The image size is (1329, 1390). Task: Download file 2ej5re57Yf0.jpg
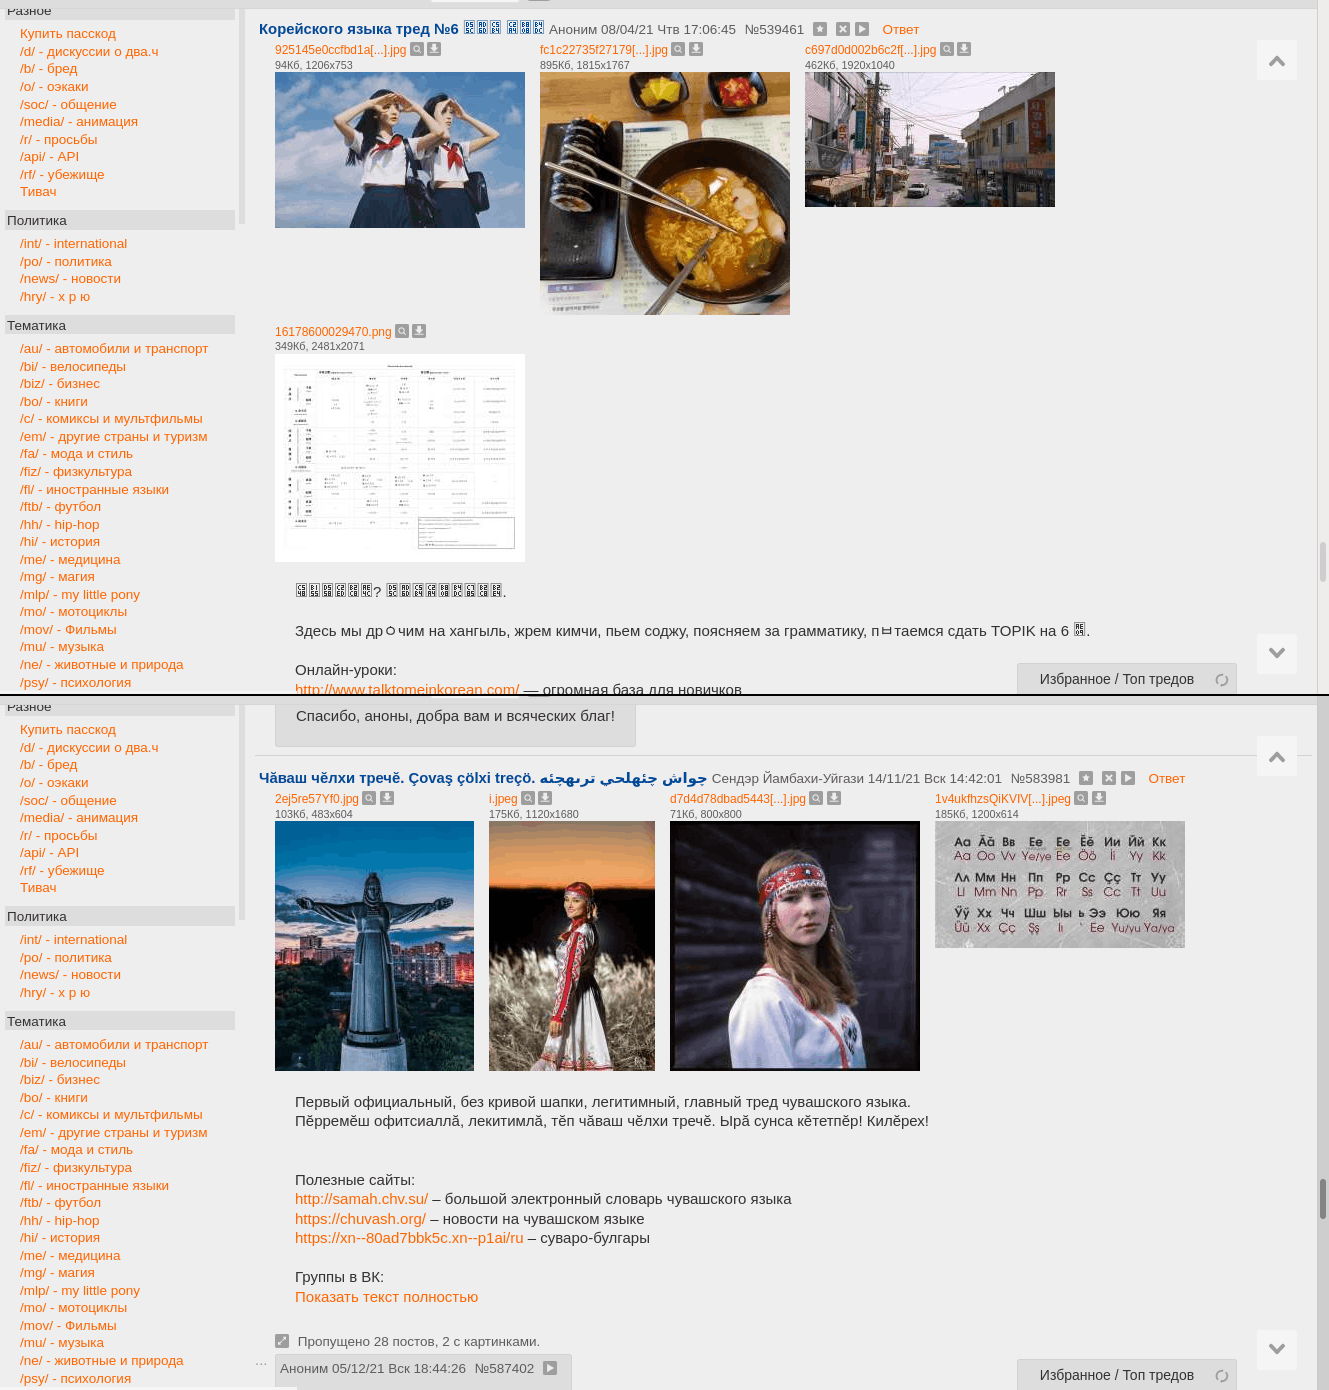[x=387, y=798]
